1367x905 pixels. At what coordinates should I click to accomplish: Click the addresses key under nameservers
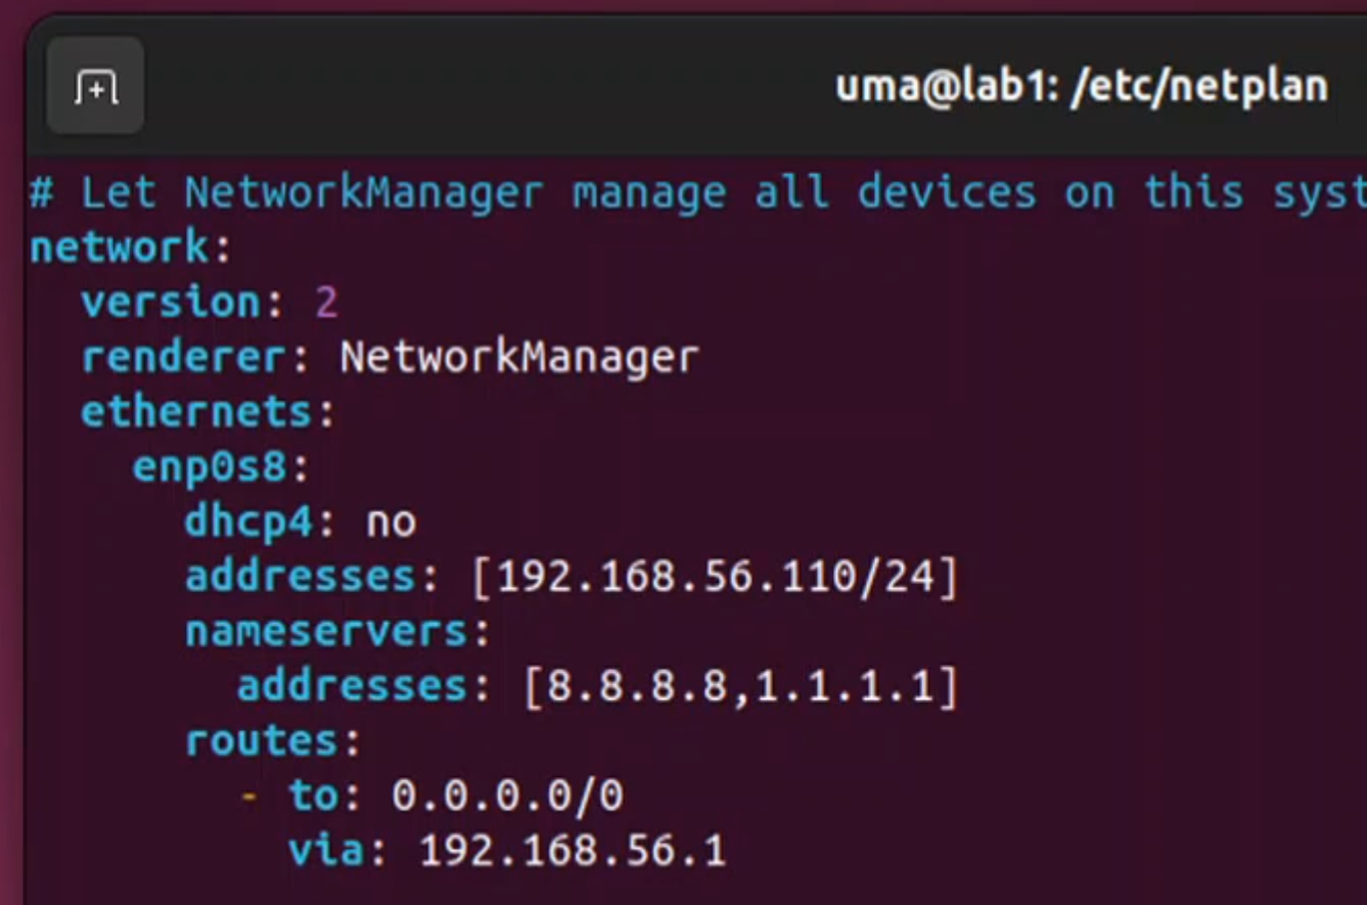[x=351, y=686]
